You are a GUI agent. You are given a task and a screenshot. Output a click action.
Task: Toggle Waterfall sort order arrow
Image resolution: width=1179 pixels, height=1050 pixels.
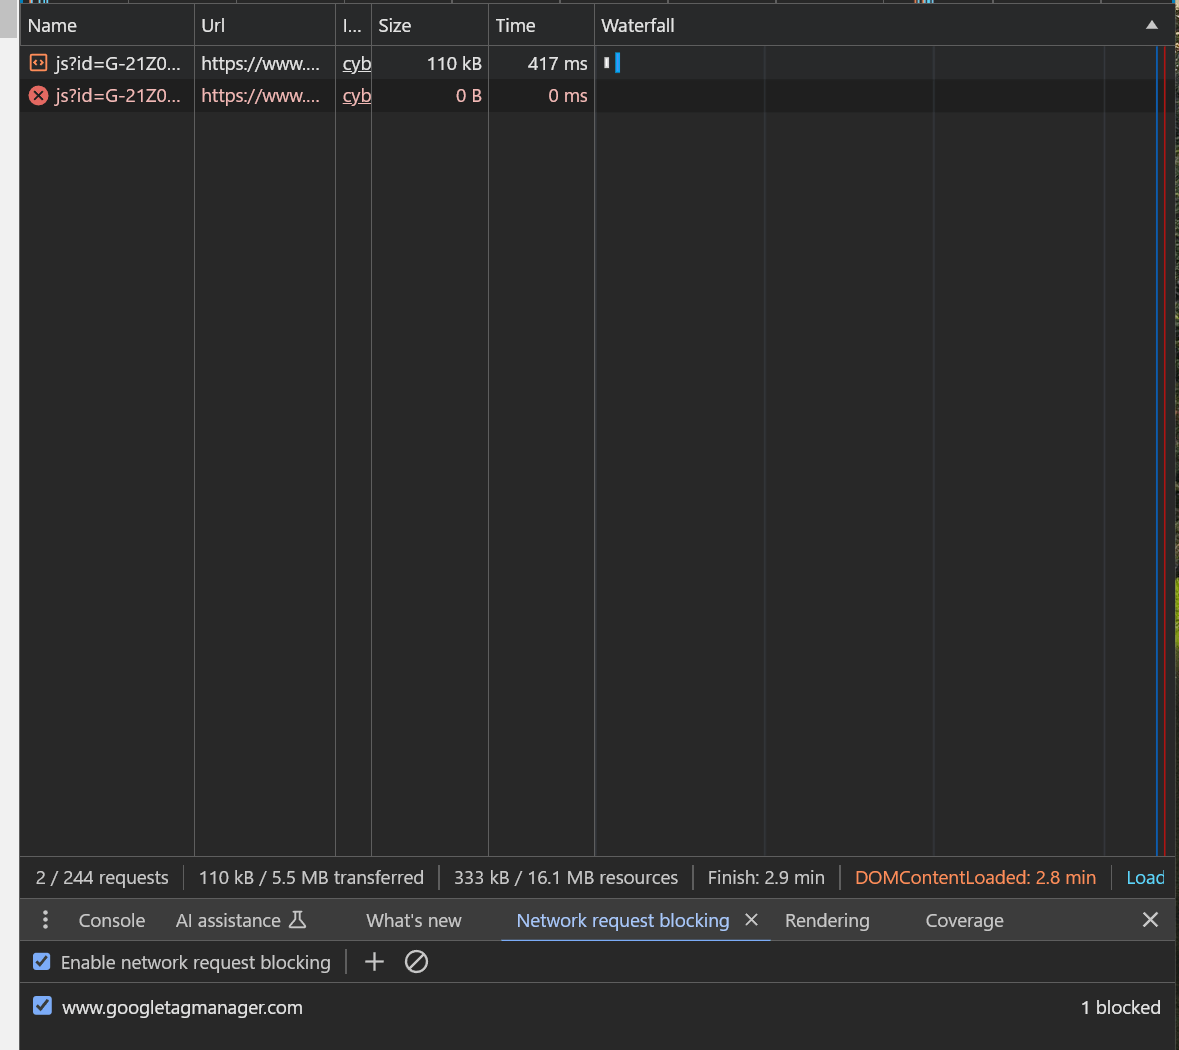point(1151,25)
